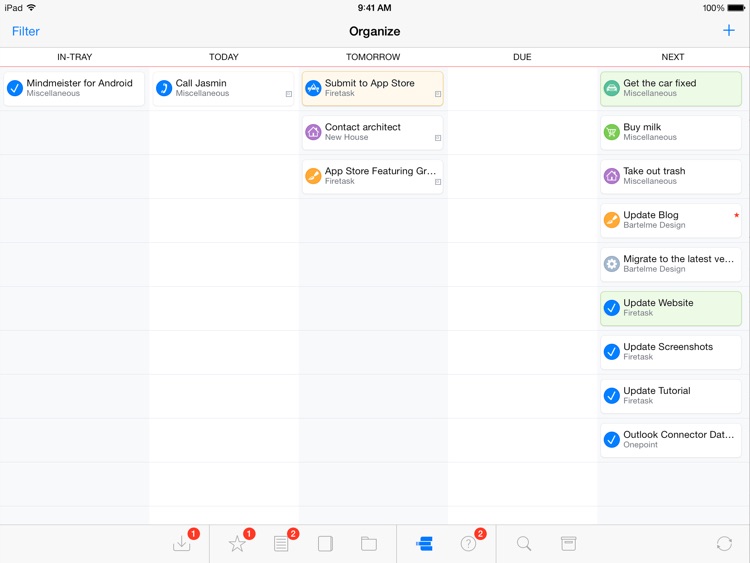Open the starred Today view icon
750x563 pixels.
(237, 543)
